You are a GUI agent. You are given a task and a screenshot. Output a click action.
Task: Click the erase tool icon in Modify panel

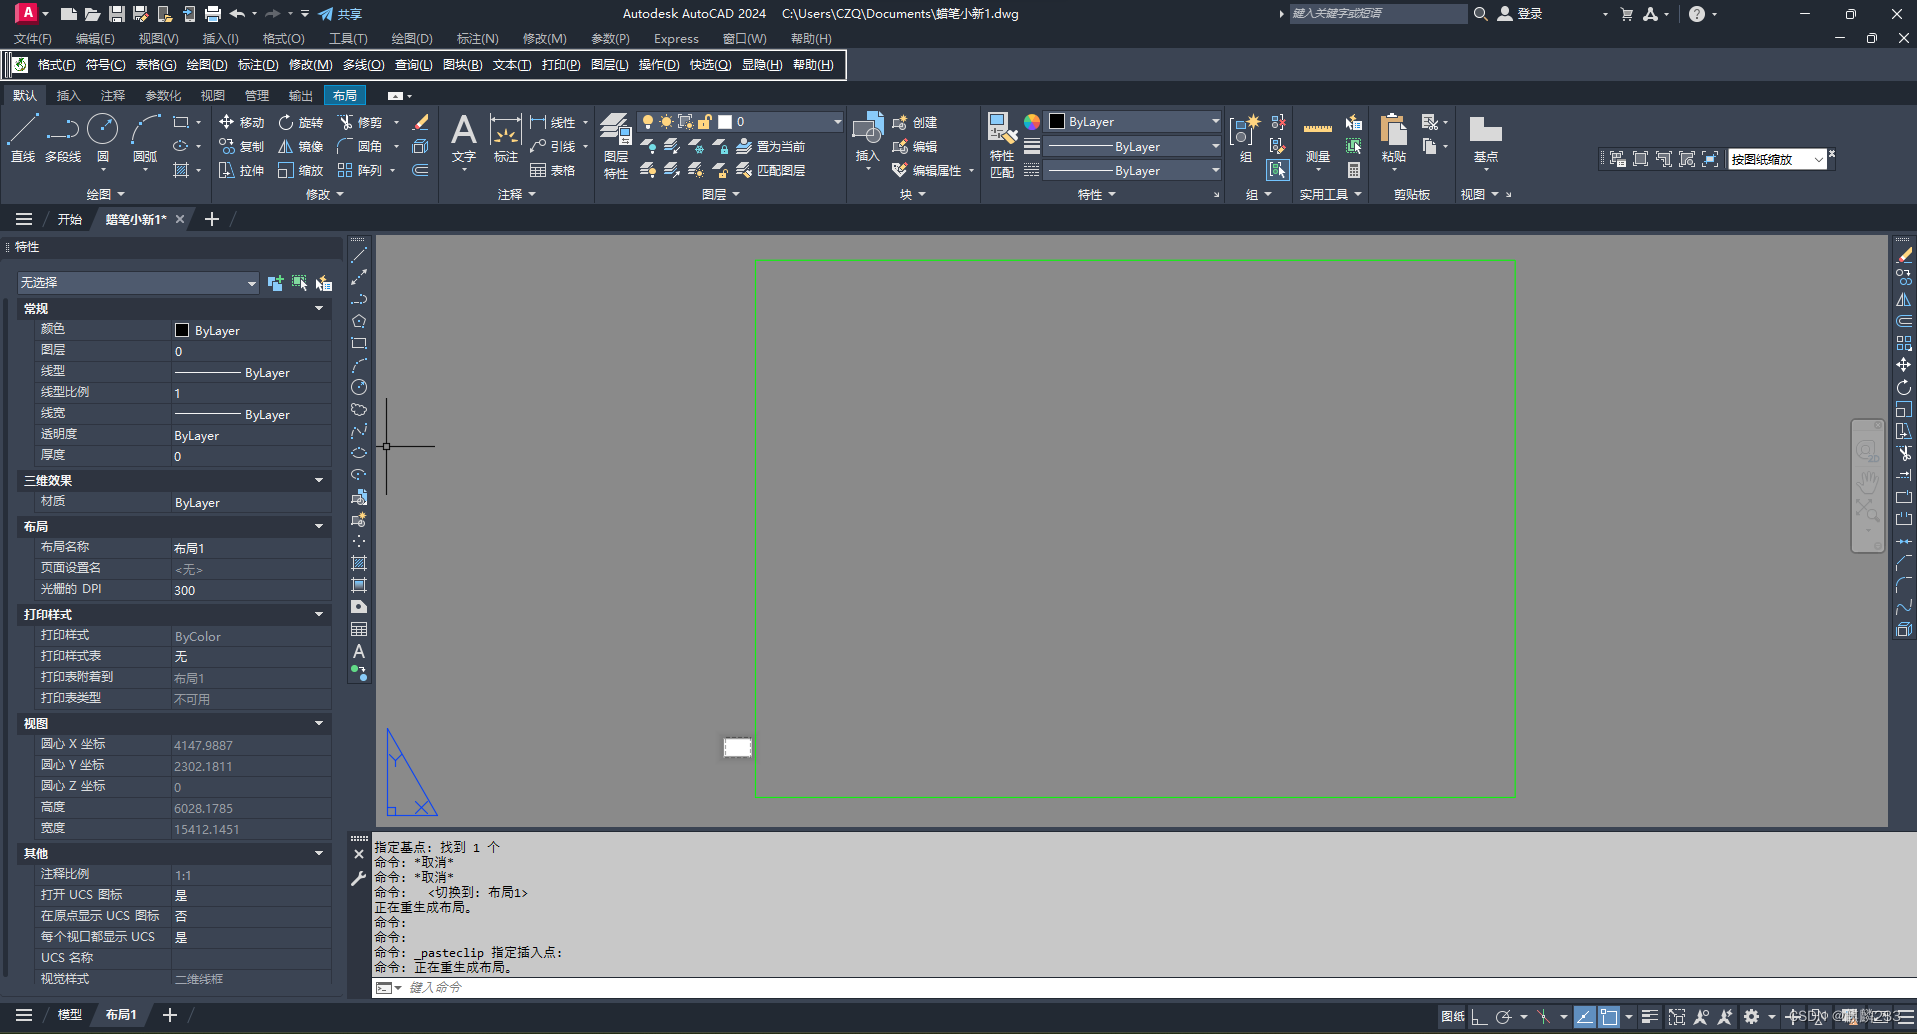(x=421, y=122)
